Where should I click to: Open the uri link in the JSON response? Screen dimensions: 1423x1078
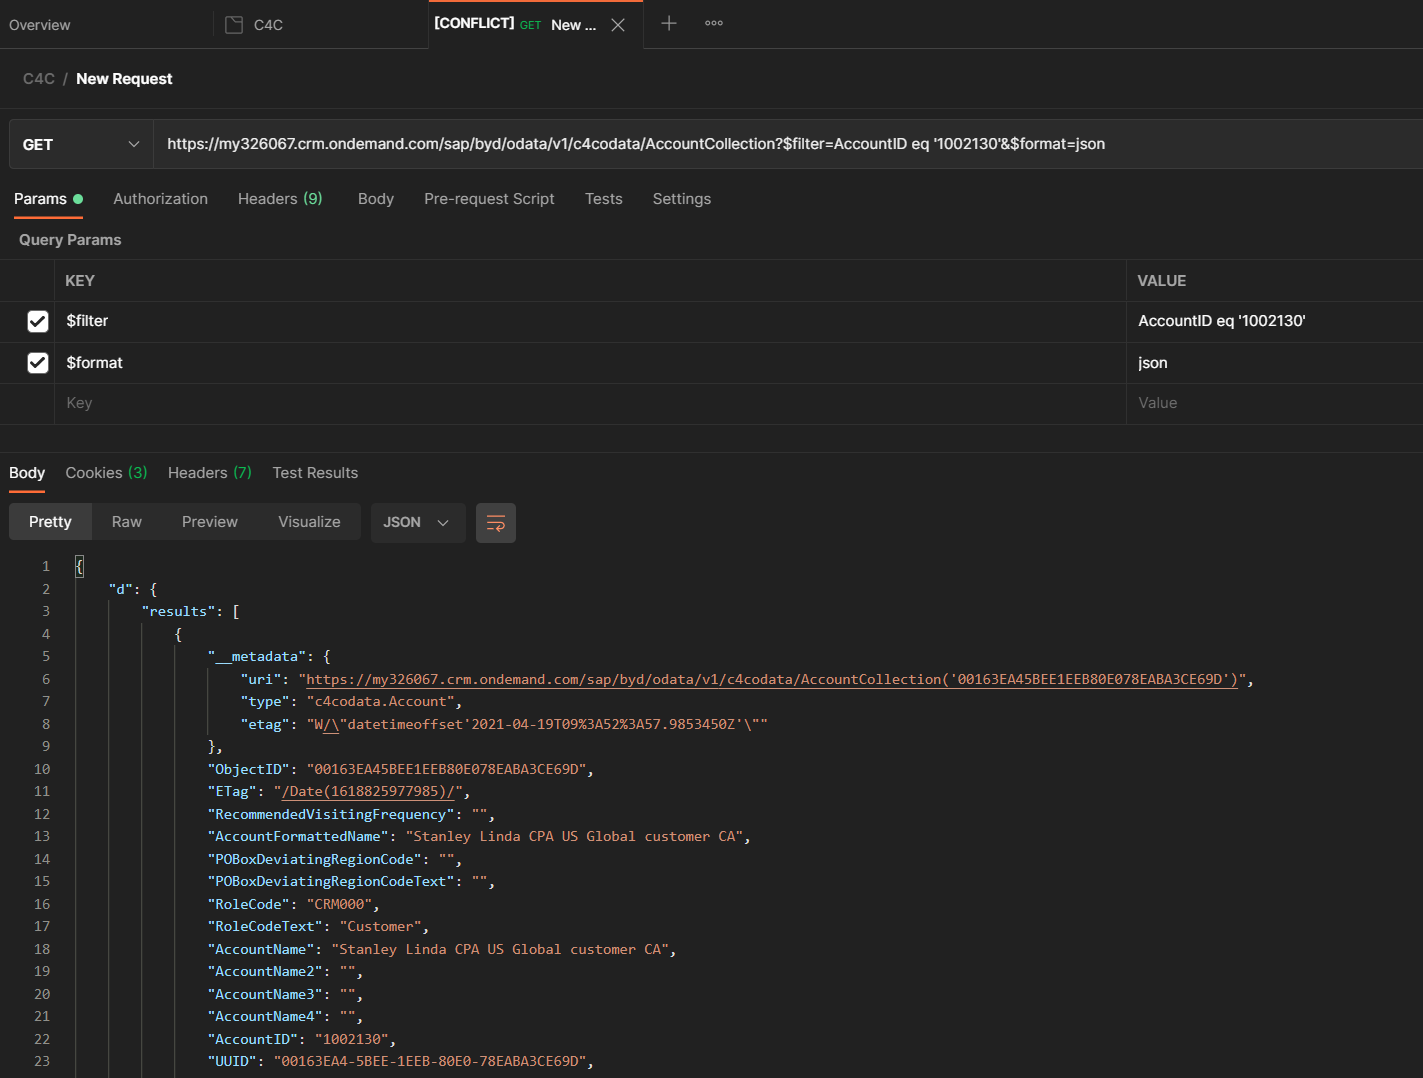[x=771, y=680]
